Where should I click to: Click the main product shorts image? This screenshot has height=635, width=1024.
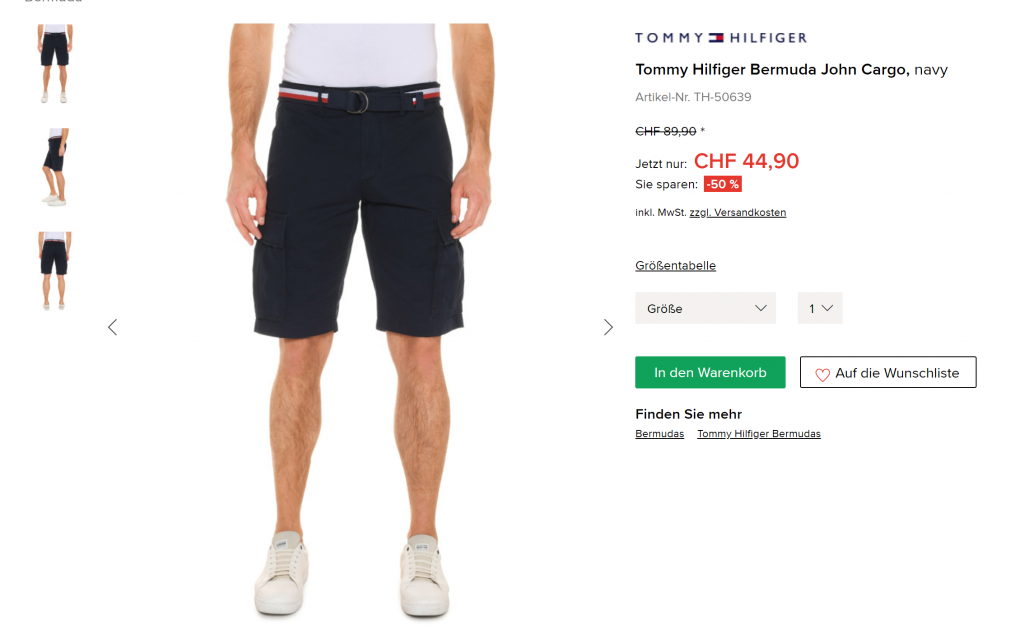(360, 320)
